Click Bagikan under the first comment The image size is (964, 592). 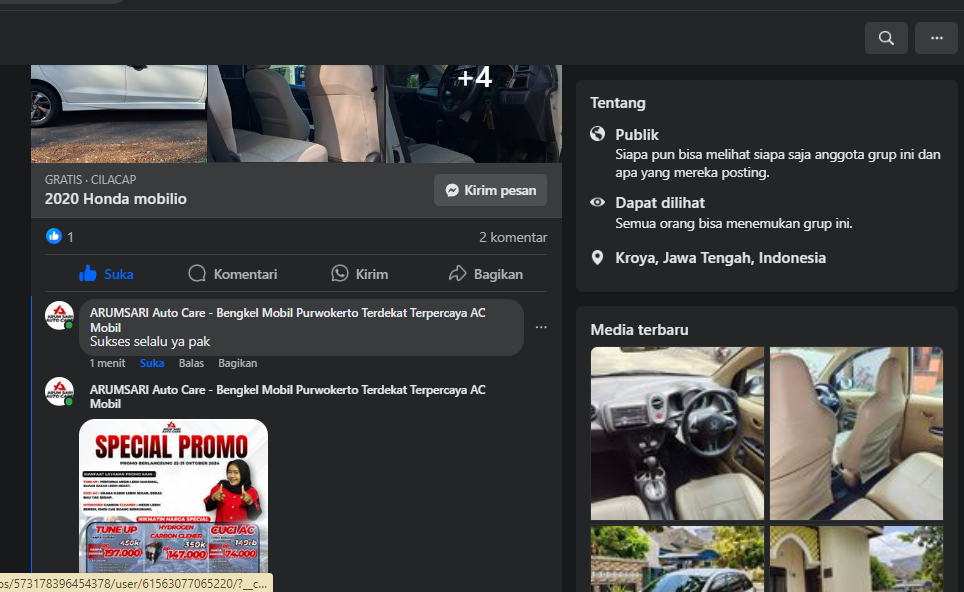(x=237, y=363)
